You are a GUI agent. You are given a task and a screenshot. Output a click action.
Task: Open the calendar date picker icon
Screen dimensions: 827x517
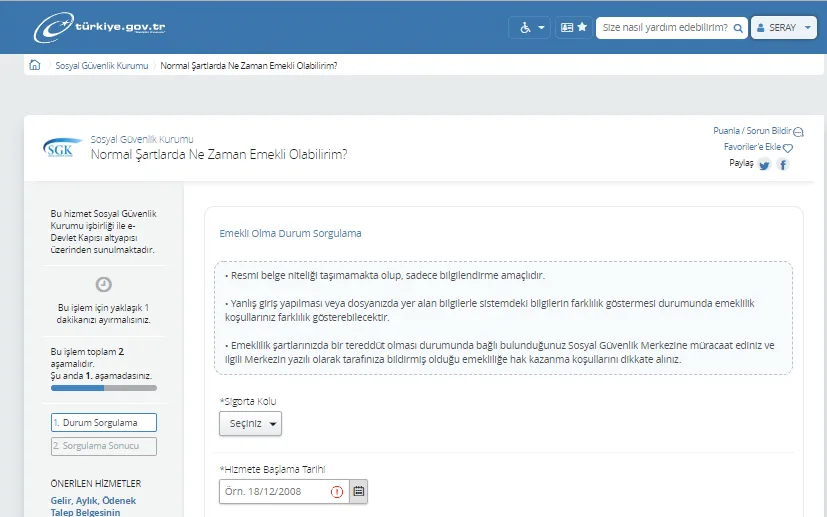pyautogui.click(x=359, y=492)
